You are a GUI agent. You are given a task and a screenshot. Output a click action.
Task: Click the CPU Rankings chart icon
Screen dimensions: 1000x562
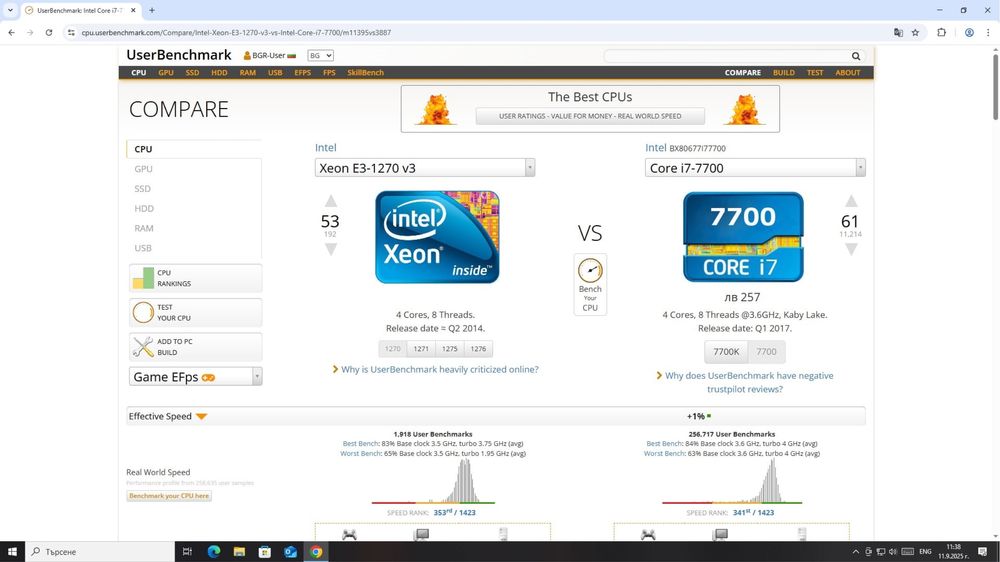(x=143, y=278)
